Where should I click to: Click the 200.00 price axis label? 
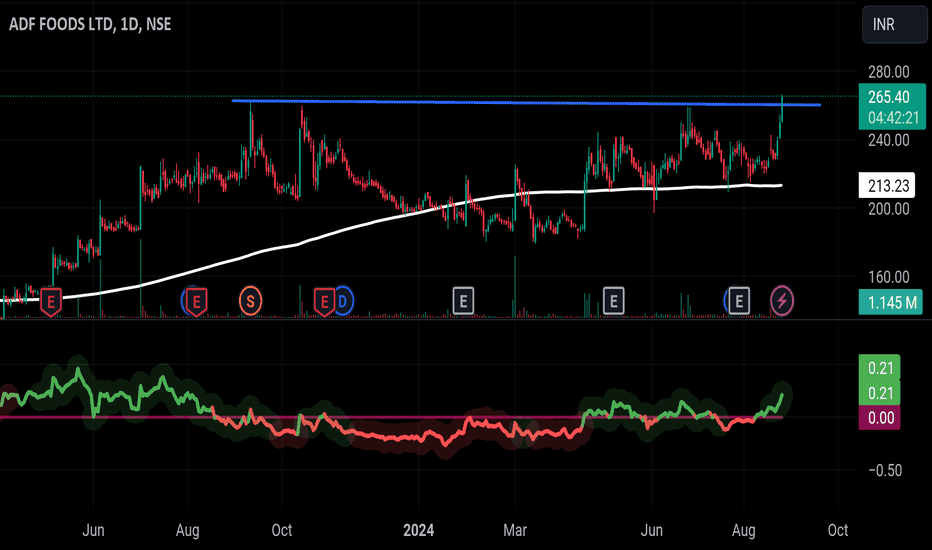[888, 209]
